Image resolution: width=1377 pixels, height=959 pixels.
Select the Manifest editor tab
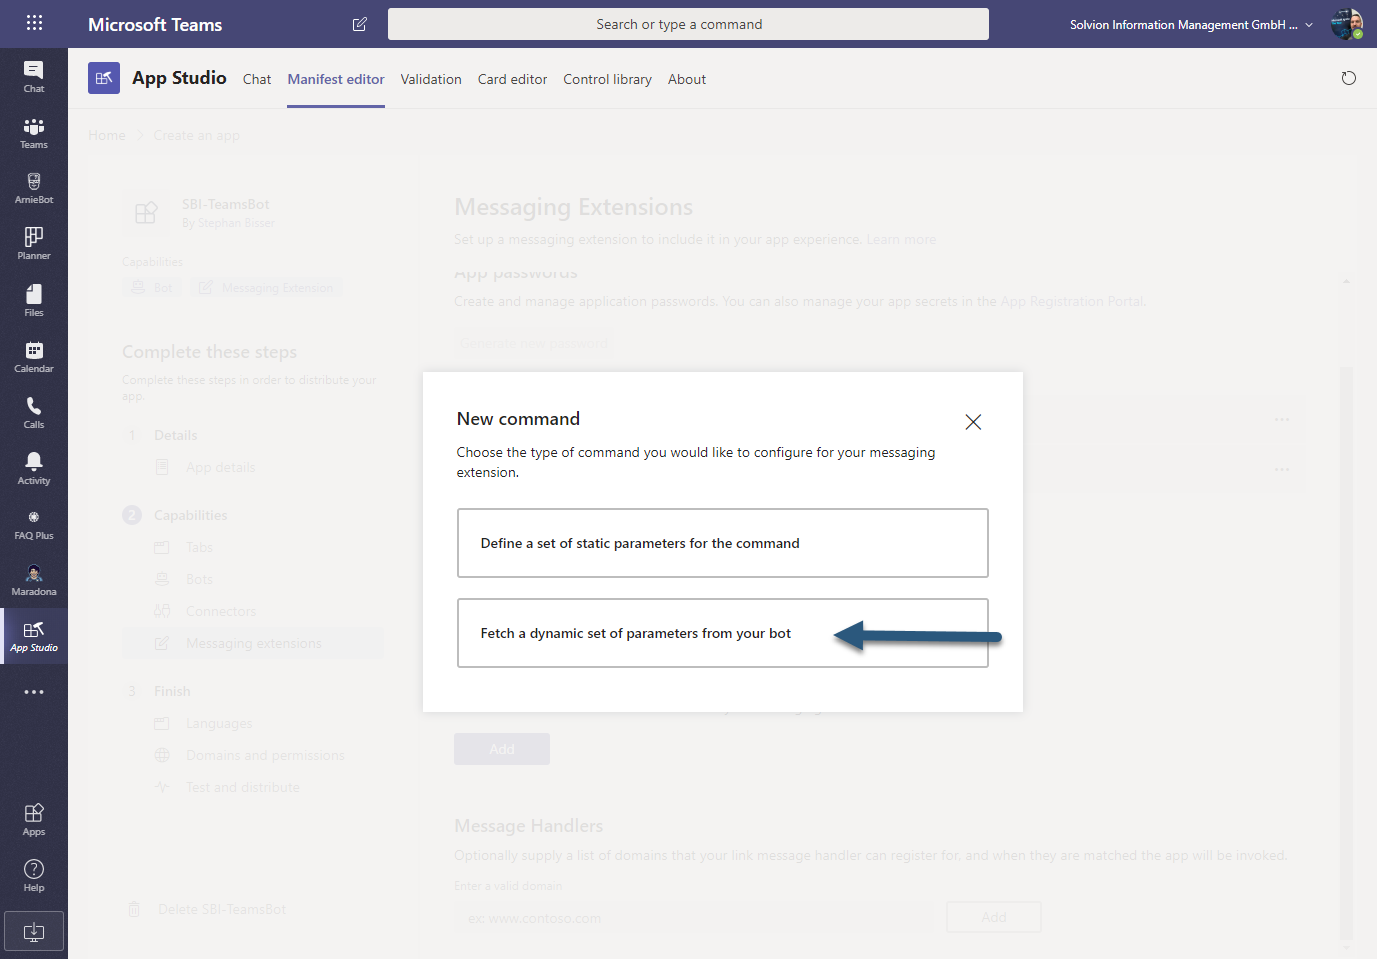(336, 79)
